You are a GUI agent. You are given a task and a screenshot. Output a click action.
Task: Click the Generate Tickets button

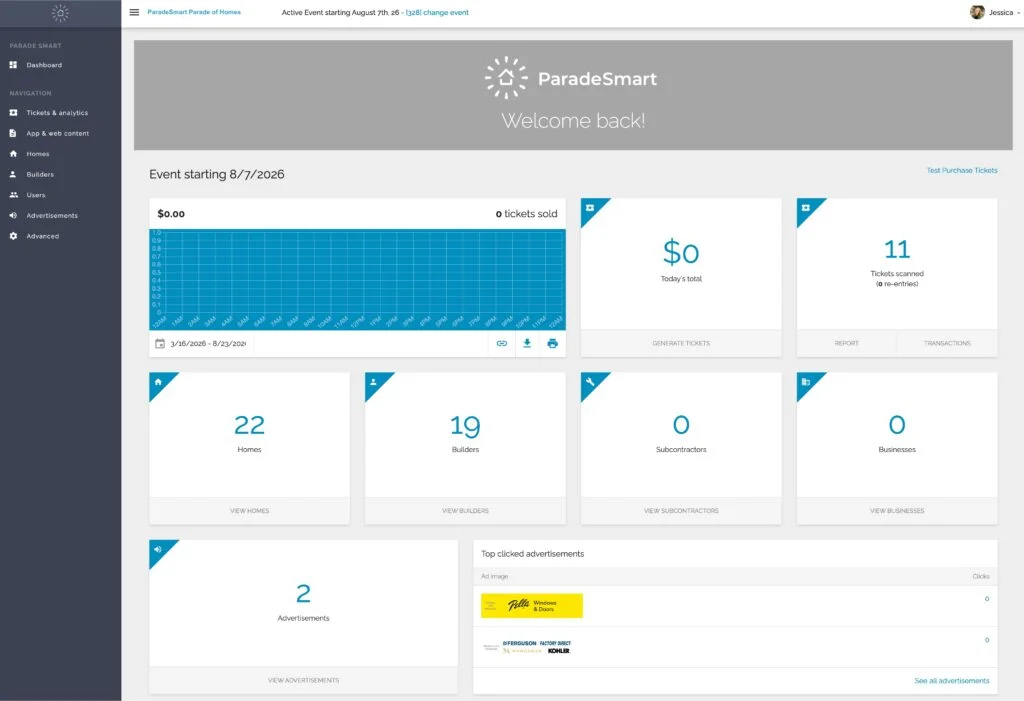pyautogui.click(x=681, y=343)
